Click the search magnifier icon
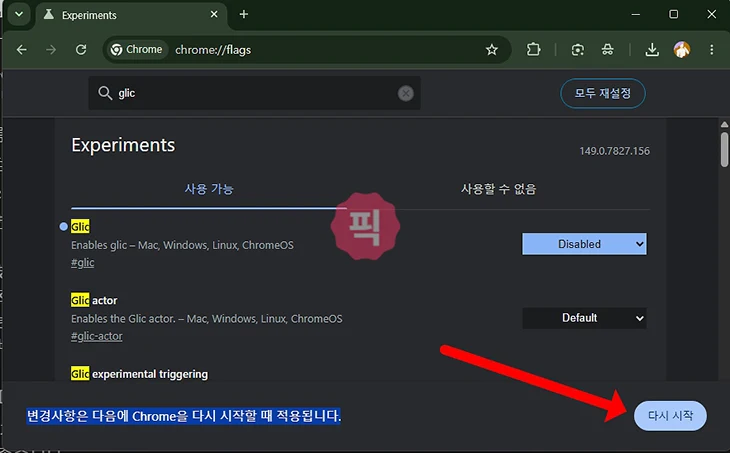730x453 pixels. point(105,93)
